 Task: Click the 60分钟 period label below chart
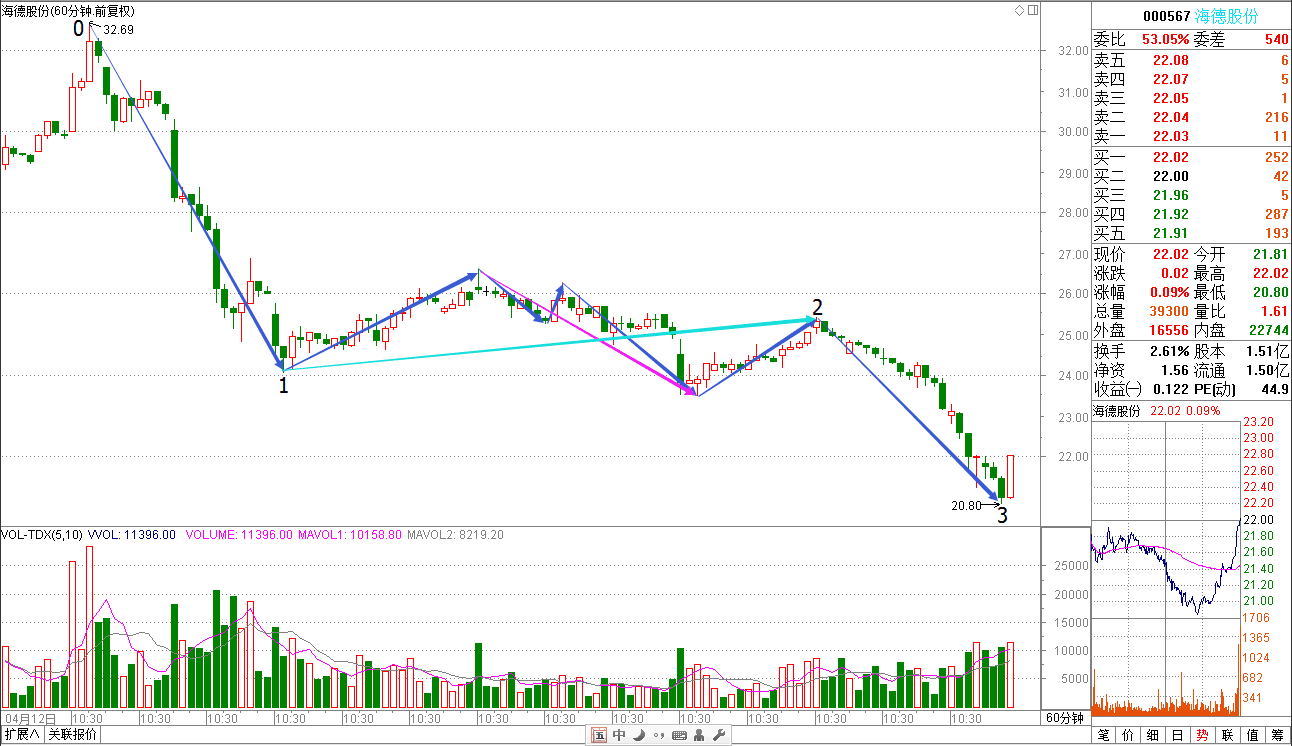[1065, 718]
